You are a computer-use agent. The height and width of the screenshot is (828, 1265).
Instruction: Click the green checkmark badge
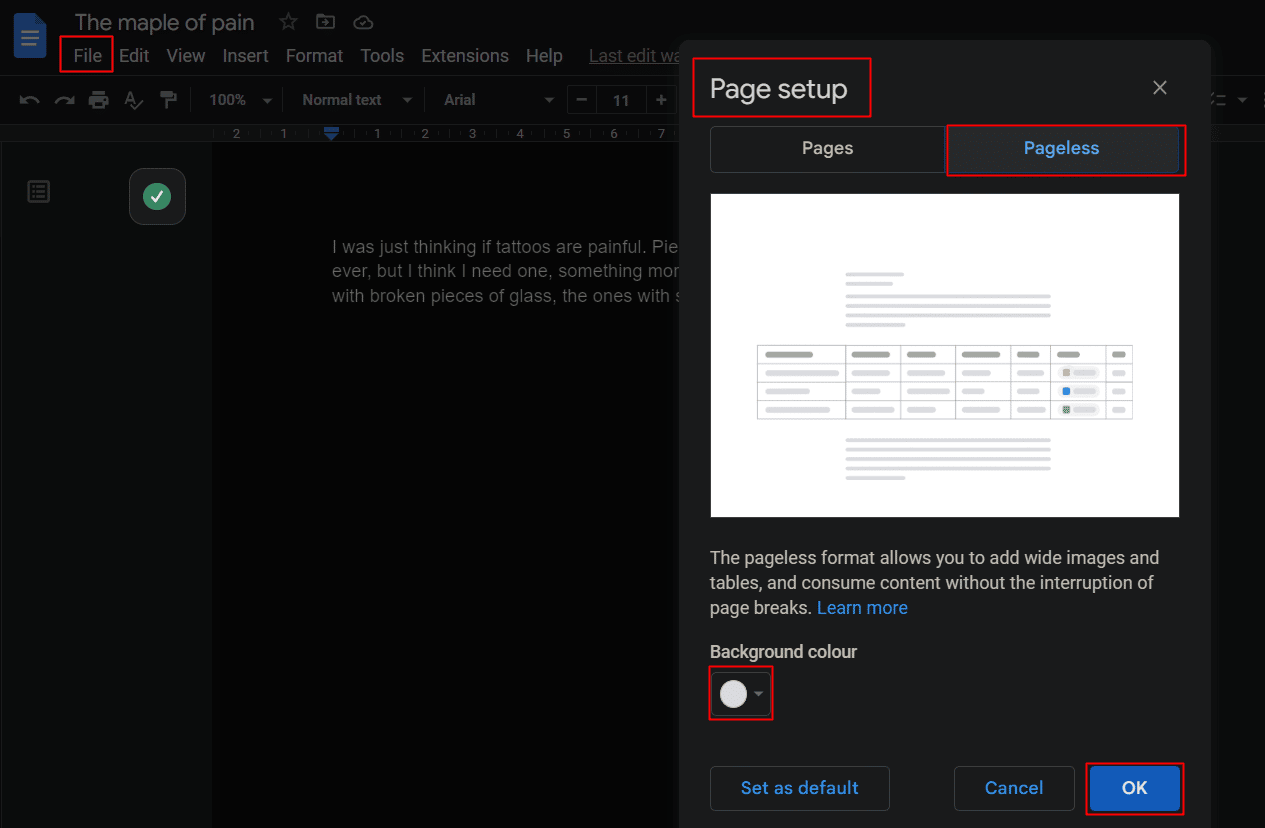(157, 196)
